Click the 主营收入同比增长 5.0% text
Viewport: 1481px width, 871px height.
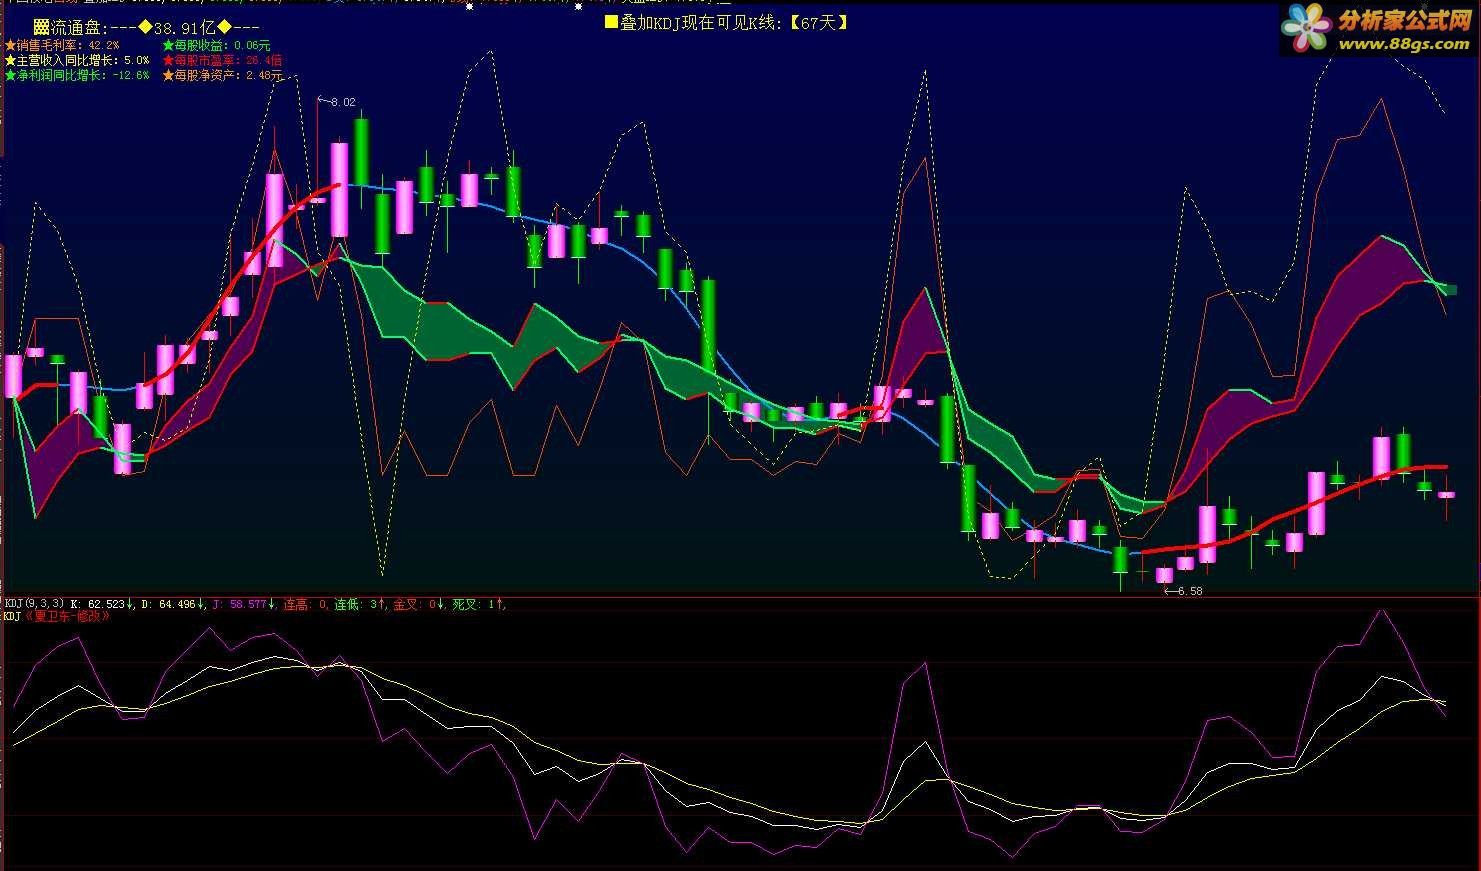point(77,60)
